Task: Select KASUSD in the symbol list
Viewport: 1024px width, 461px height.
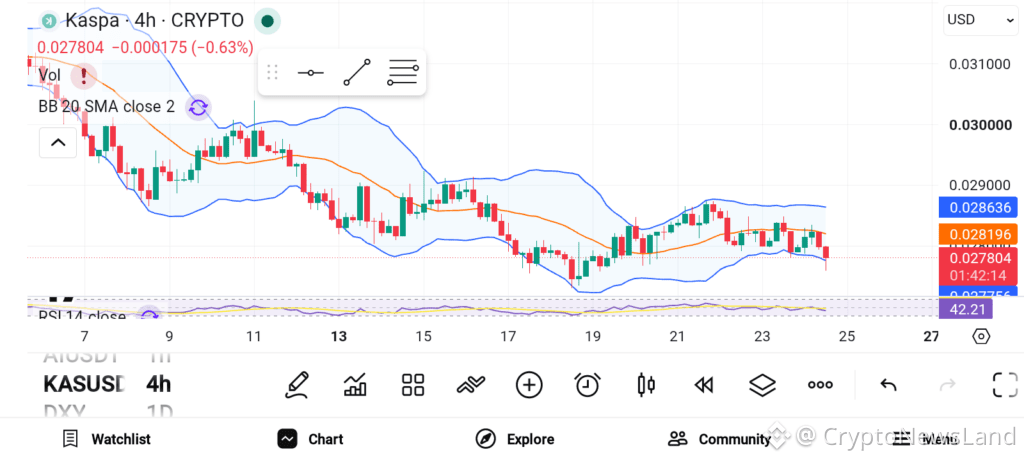Action: pyautogui.click(x=84, y=385)
